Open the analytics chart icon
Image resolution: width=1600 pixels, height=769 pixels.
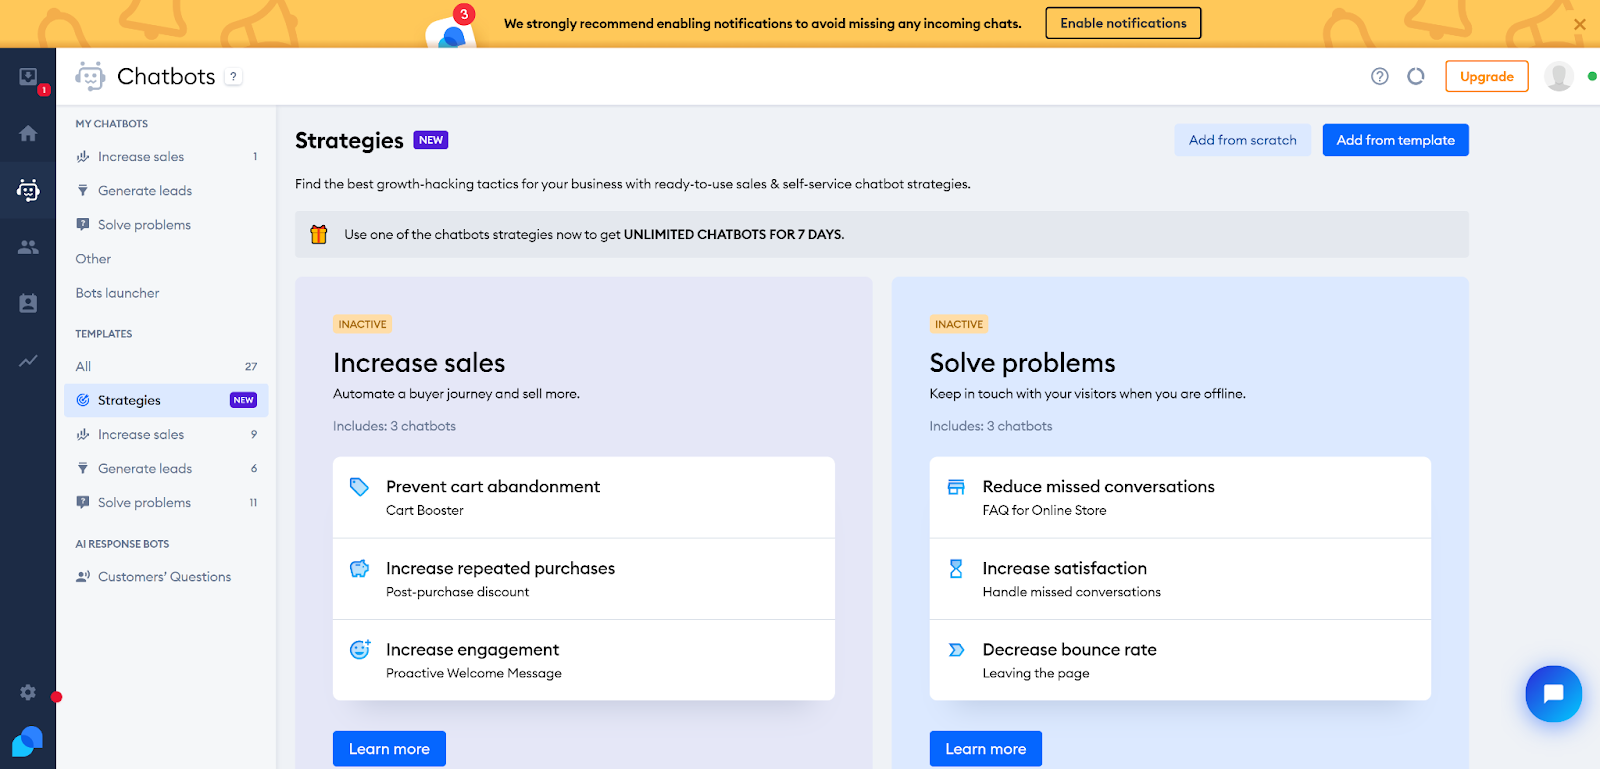28,361
